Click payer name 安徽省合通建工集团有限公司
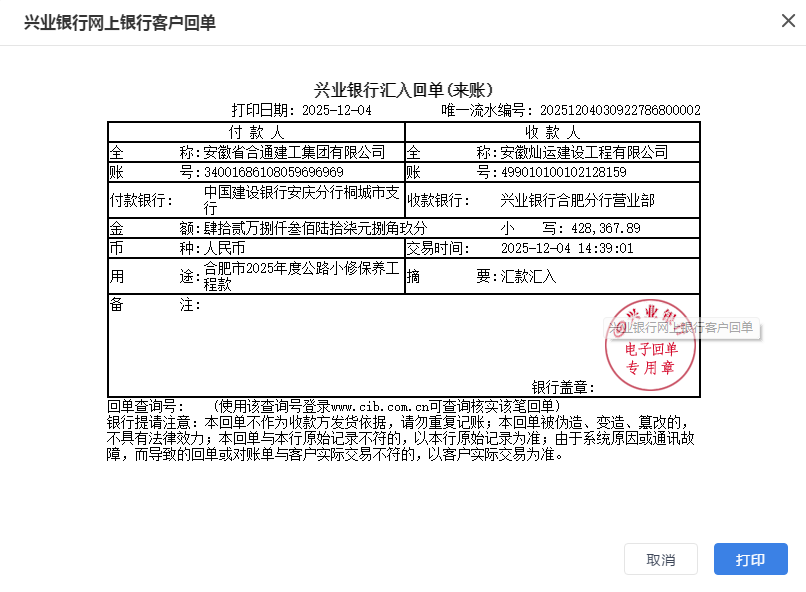Image resolution: width=806 pixels, height=592 pixels. pos(294,153)
